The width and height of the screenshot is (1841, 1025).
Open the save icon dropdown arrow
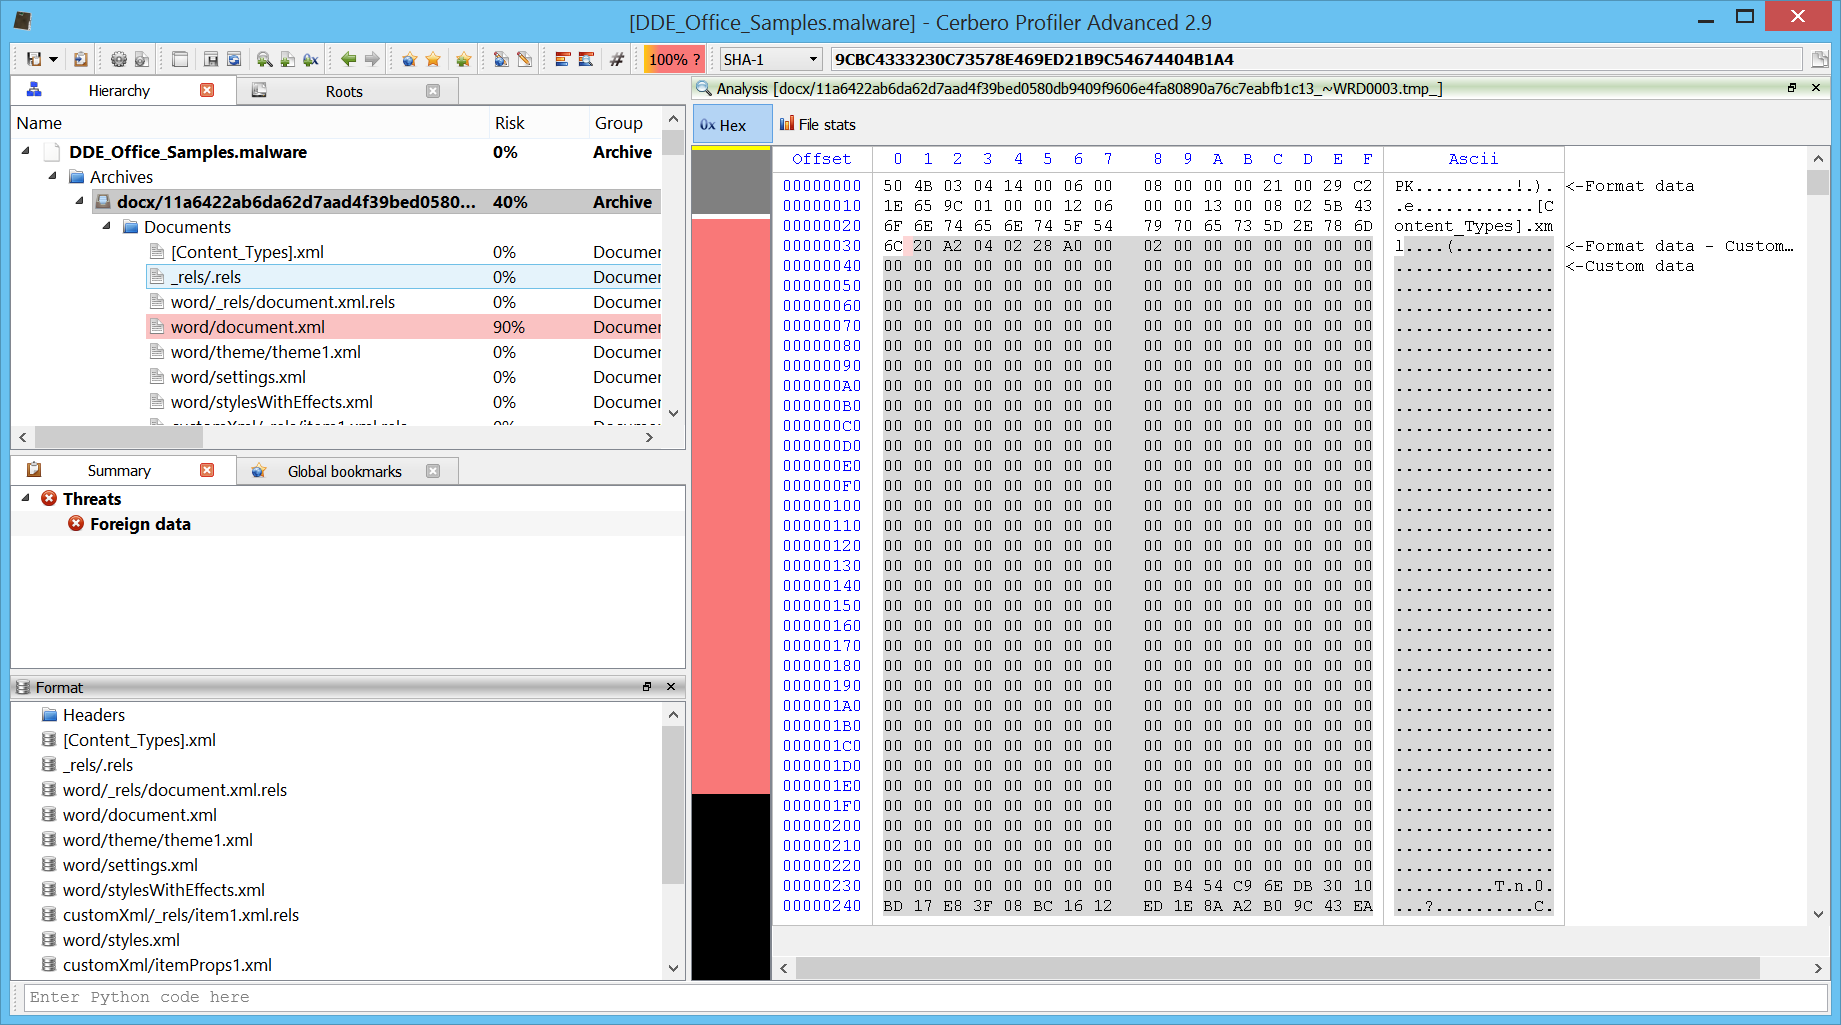coord(54,59)
